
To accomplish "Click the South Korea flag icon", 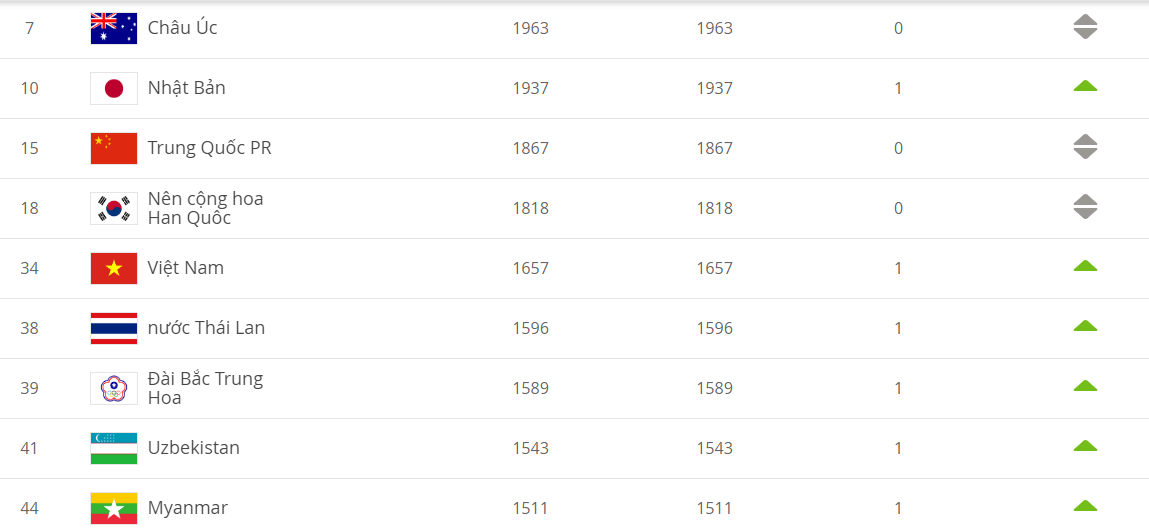I will pyautogui.click(x=114, y=208).
